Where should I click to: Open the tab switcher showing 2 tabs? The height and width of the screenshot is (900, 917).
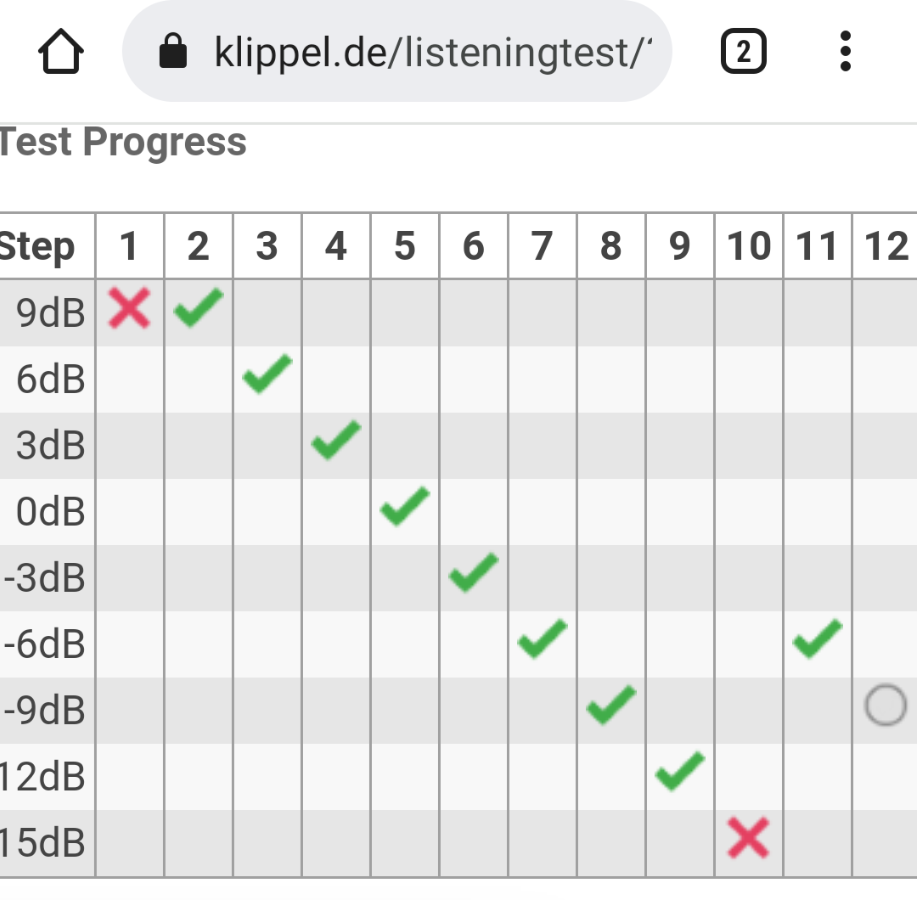(x=743, y=51)
